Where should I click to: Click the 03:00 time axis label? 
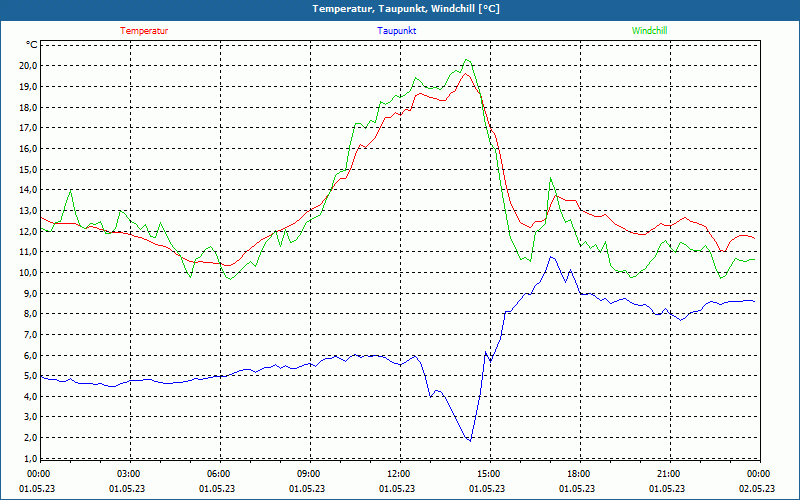click(x=129, y=474)
